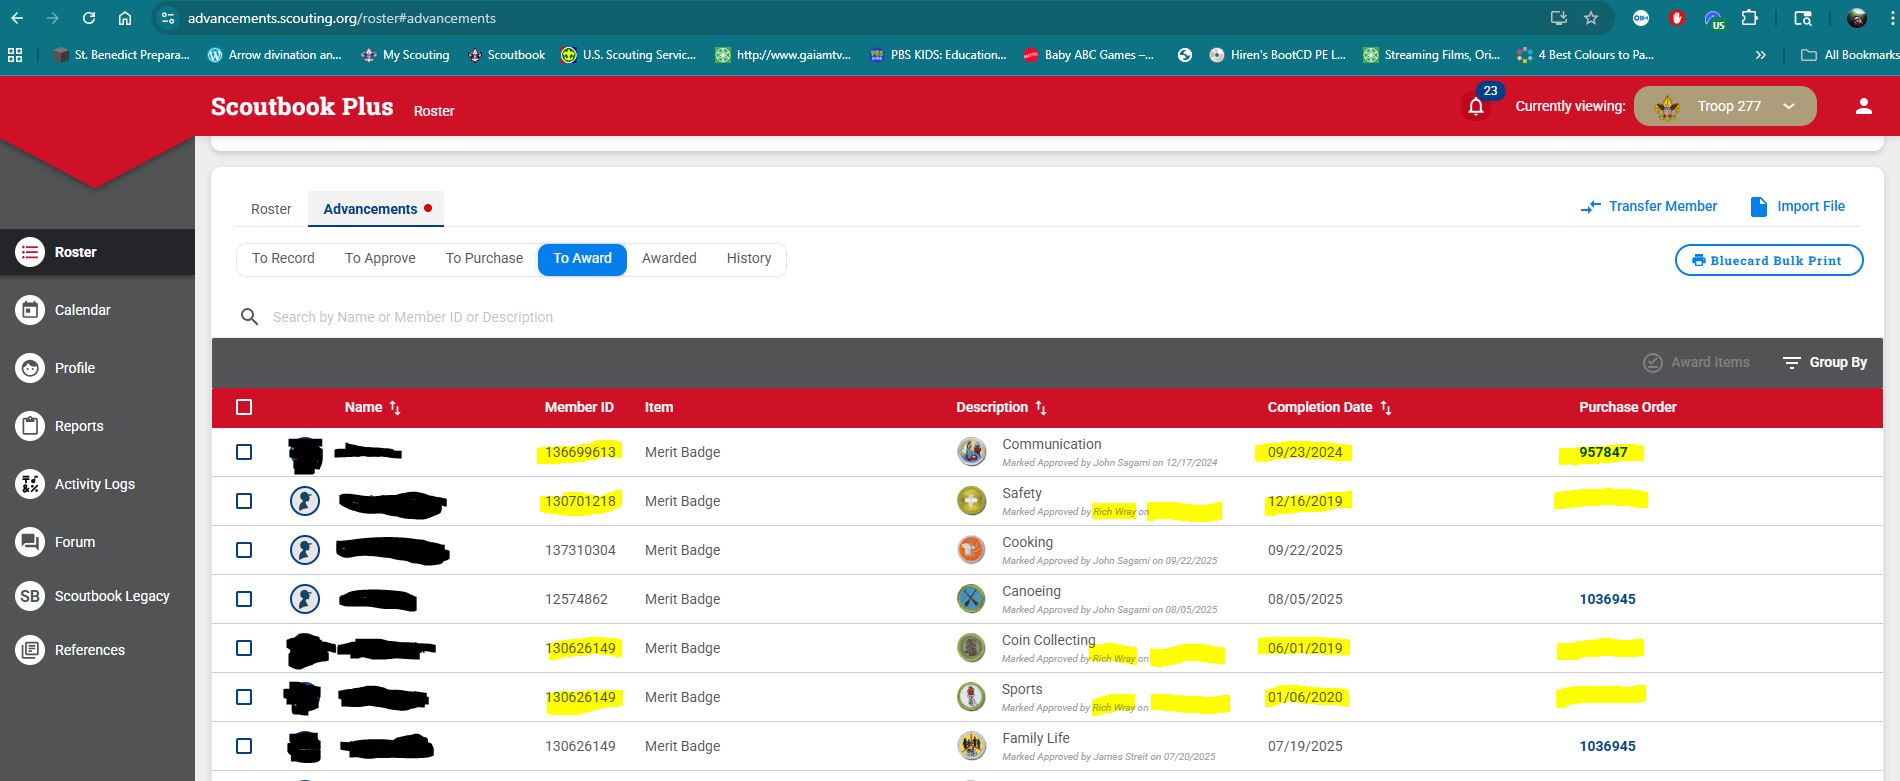Viewport: 1900px width, 781px height.
Task: Switch to the To Record filter
Action: click(x=283, y=259)
